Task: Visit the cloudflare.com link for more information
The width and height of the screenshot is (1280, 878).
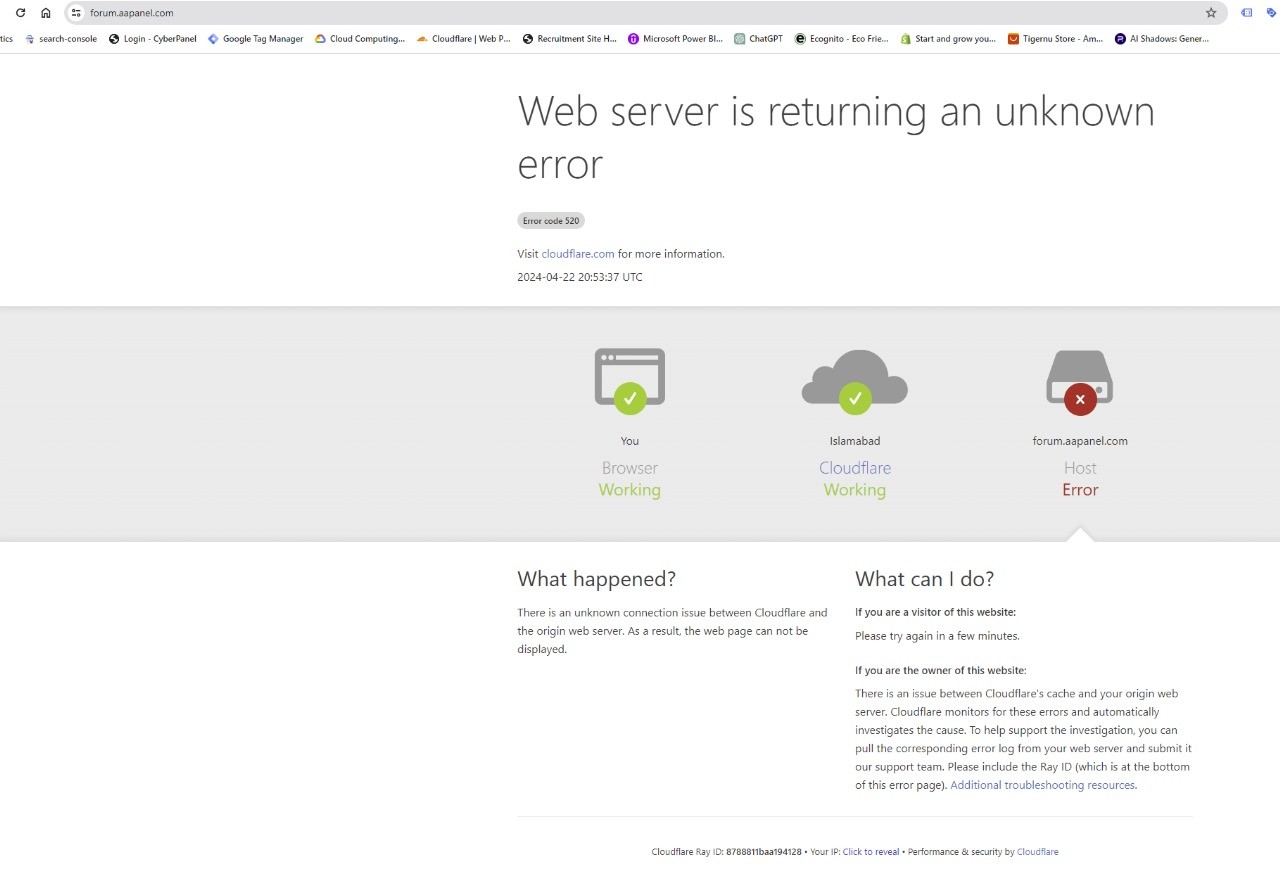Action: click(578, 254)
